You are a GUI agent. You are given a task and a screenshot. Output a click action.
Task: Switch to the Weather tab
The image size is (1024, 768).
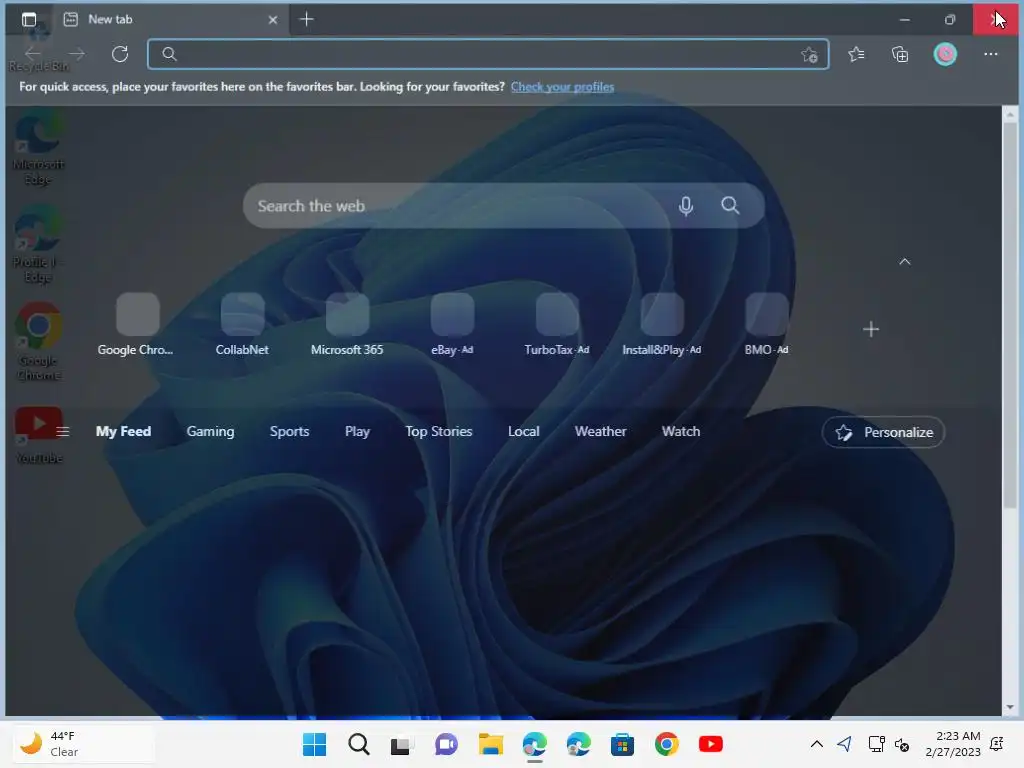[x=600, y=432]
